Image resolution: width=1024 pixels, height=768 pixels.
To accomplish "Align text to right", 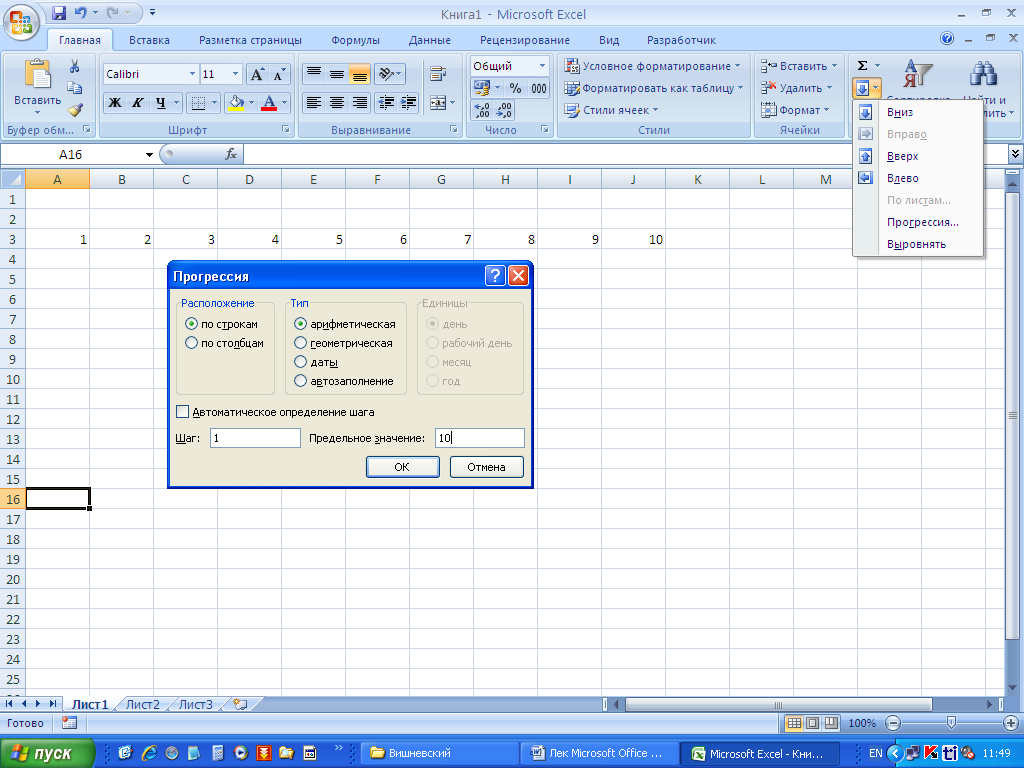I will pyautogui.click(x=359, y=103).
